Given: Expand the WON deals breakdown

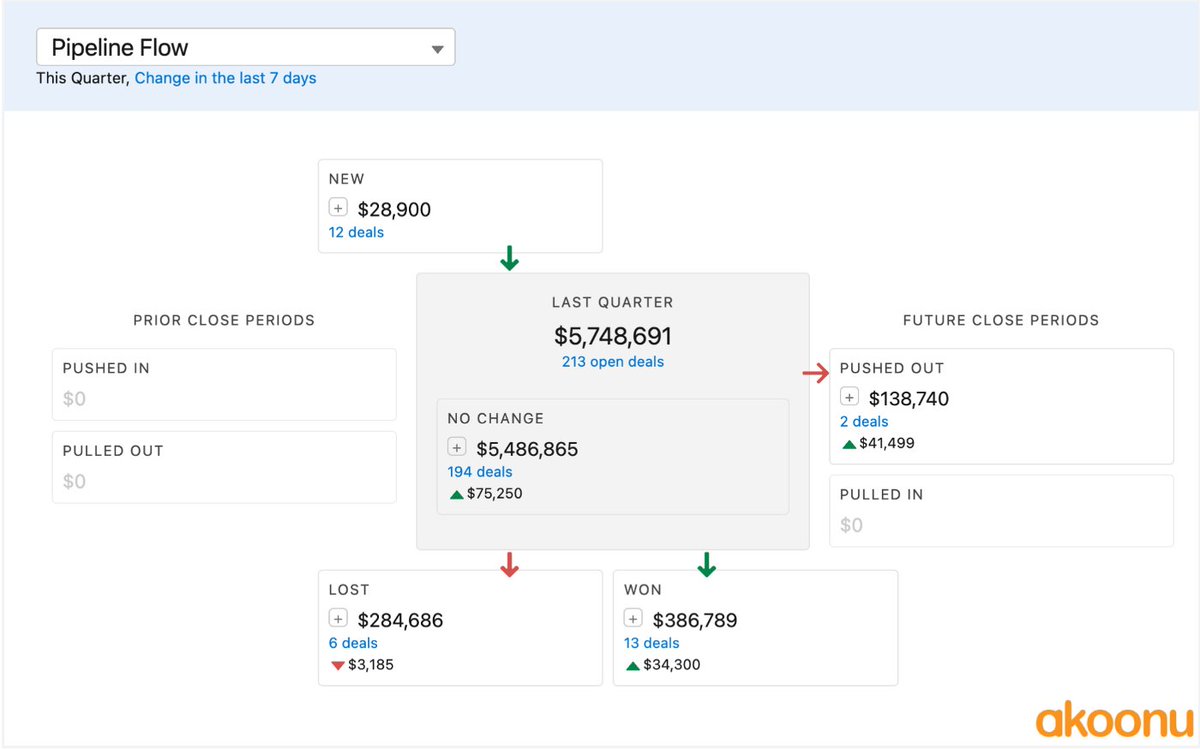Looking at the screenshot, I should pyautogui.click(x=632, y=620).
